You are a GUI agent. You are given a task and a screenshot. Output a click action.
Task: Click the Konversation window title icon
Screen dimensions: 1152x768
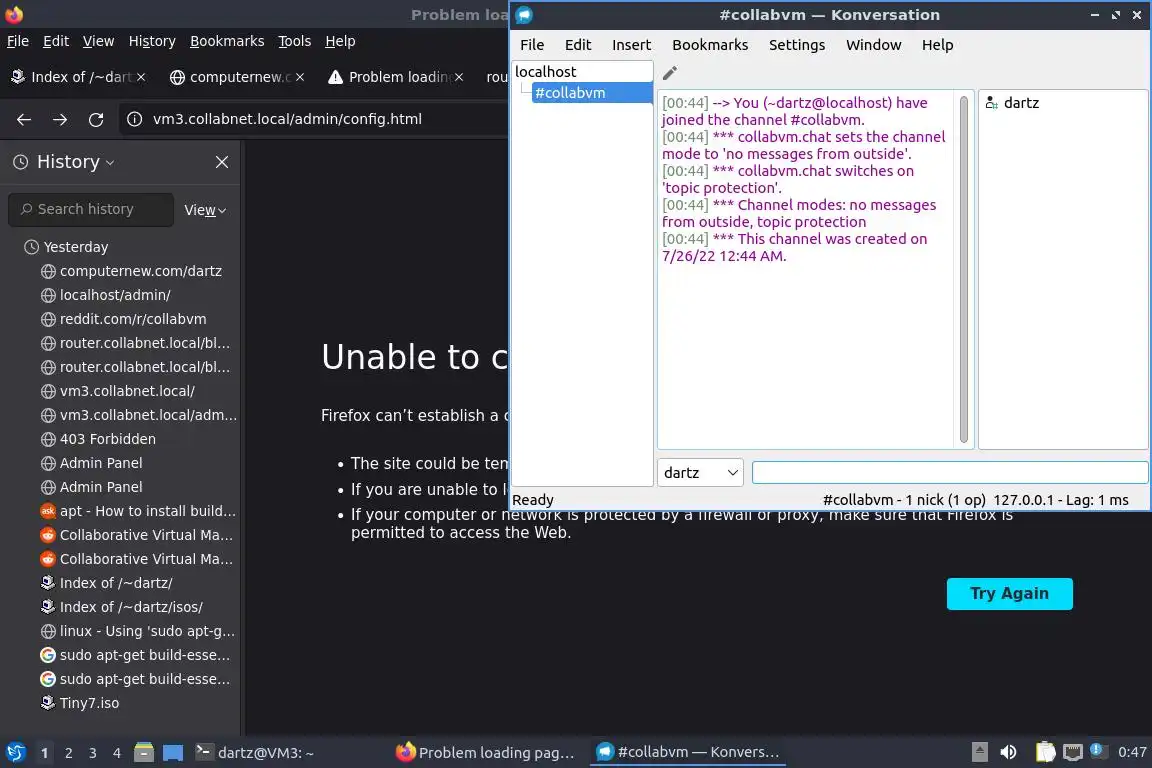pyautogui.click(x=524, y=15)
